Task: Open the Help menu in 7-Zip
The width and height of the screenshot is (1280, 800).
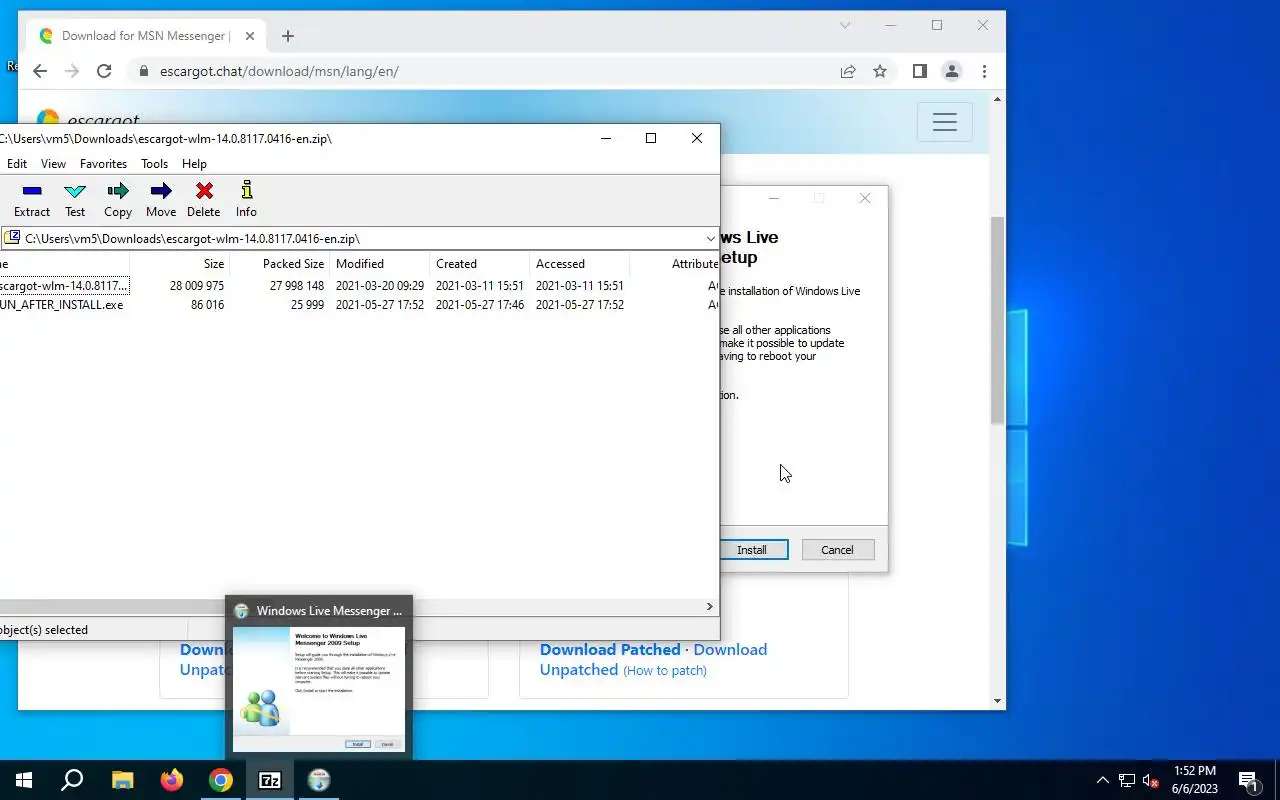Action: pos(194,164)
